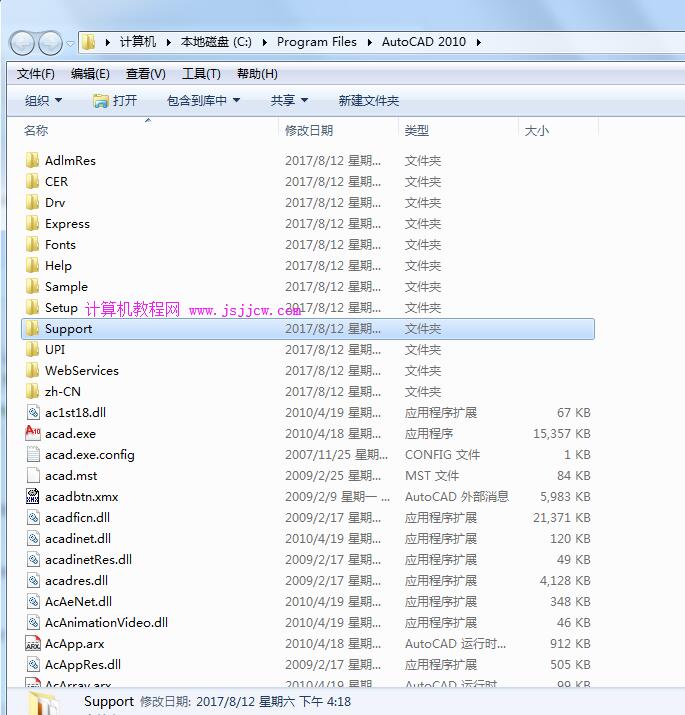Click the AcAnimationVideo.dll file name
Screen dimensions: 685x715
(x=106, y=622)
